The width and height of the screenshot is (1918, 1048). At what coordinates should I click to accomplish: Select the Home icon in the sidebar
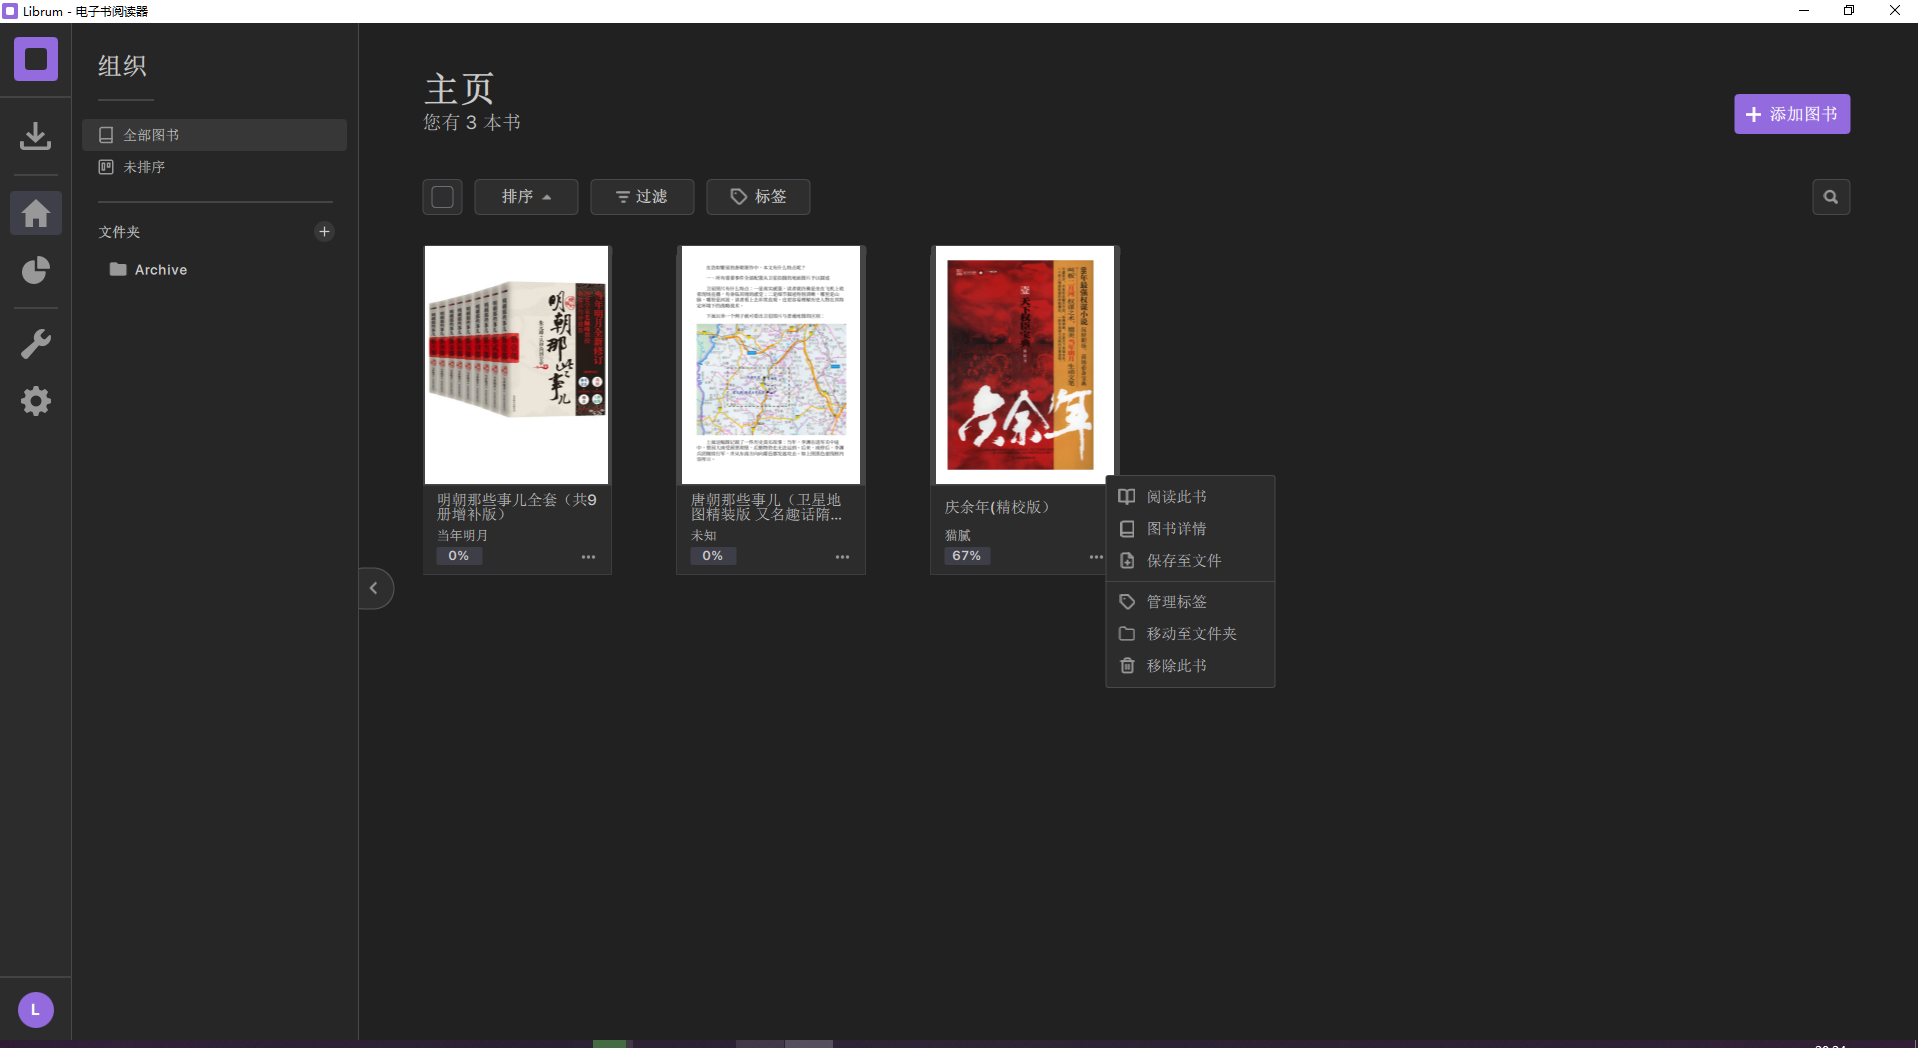click(35, 213)
